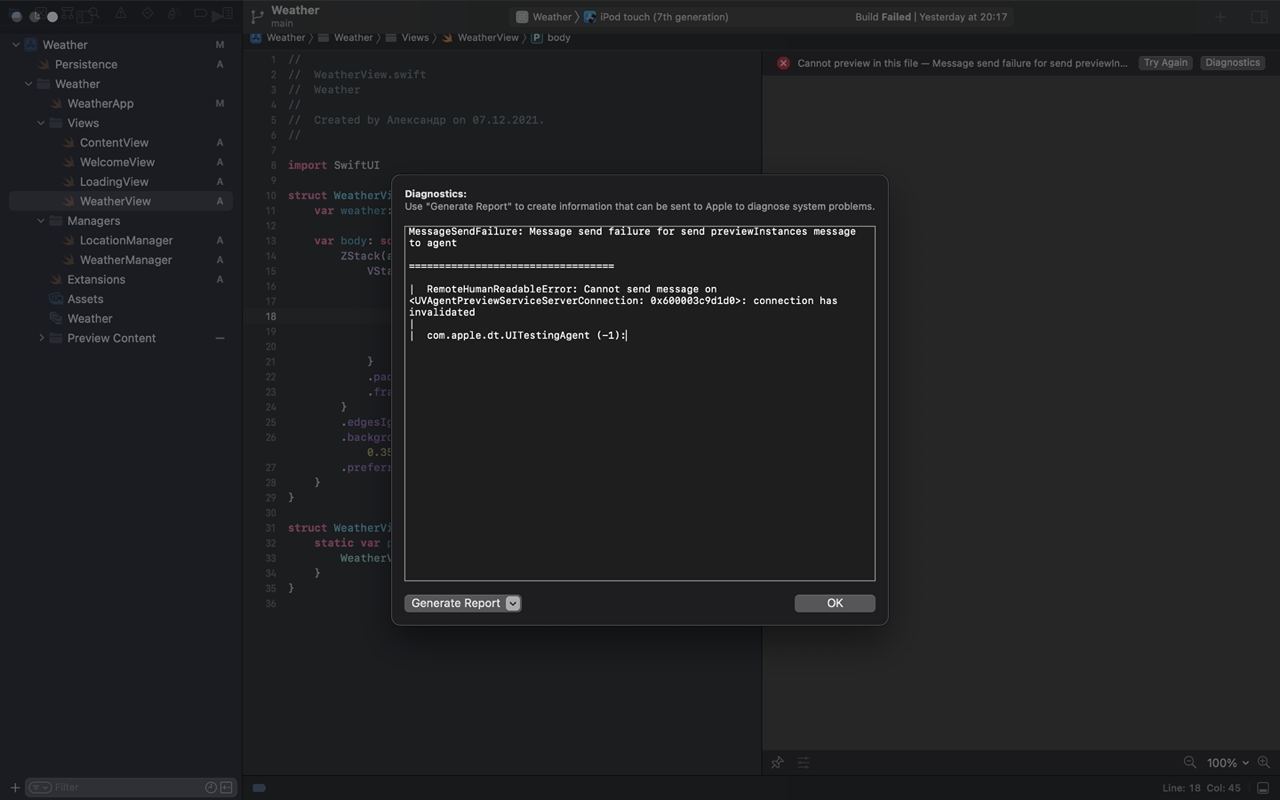
Task: Click the M status badge beside WeatherApp
Action: click(220, 104)
